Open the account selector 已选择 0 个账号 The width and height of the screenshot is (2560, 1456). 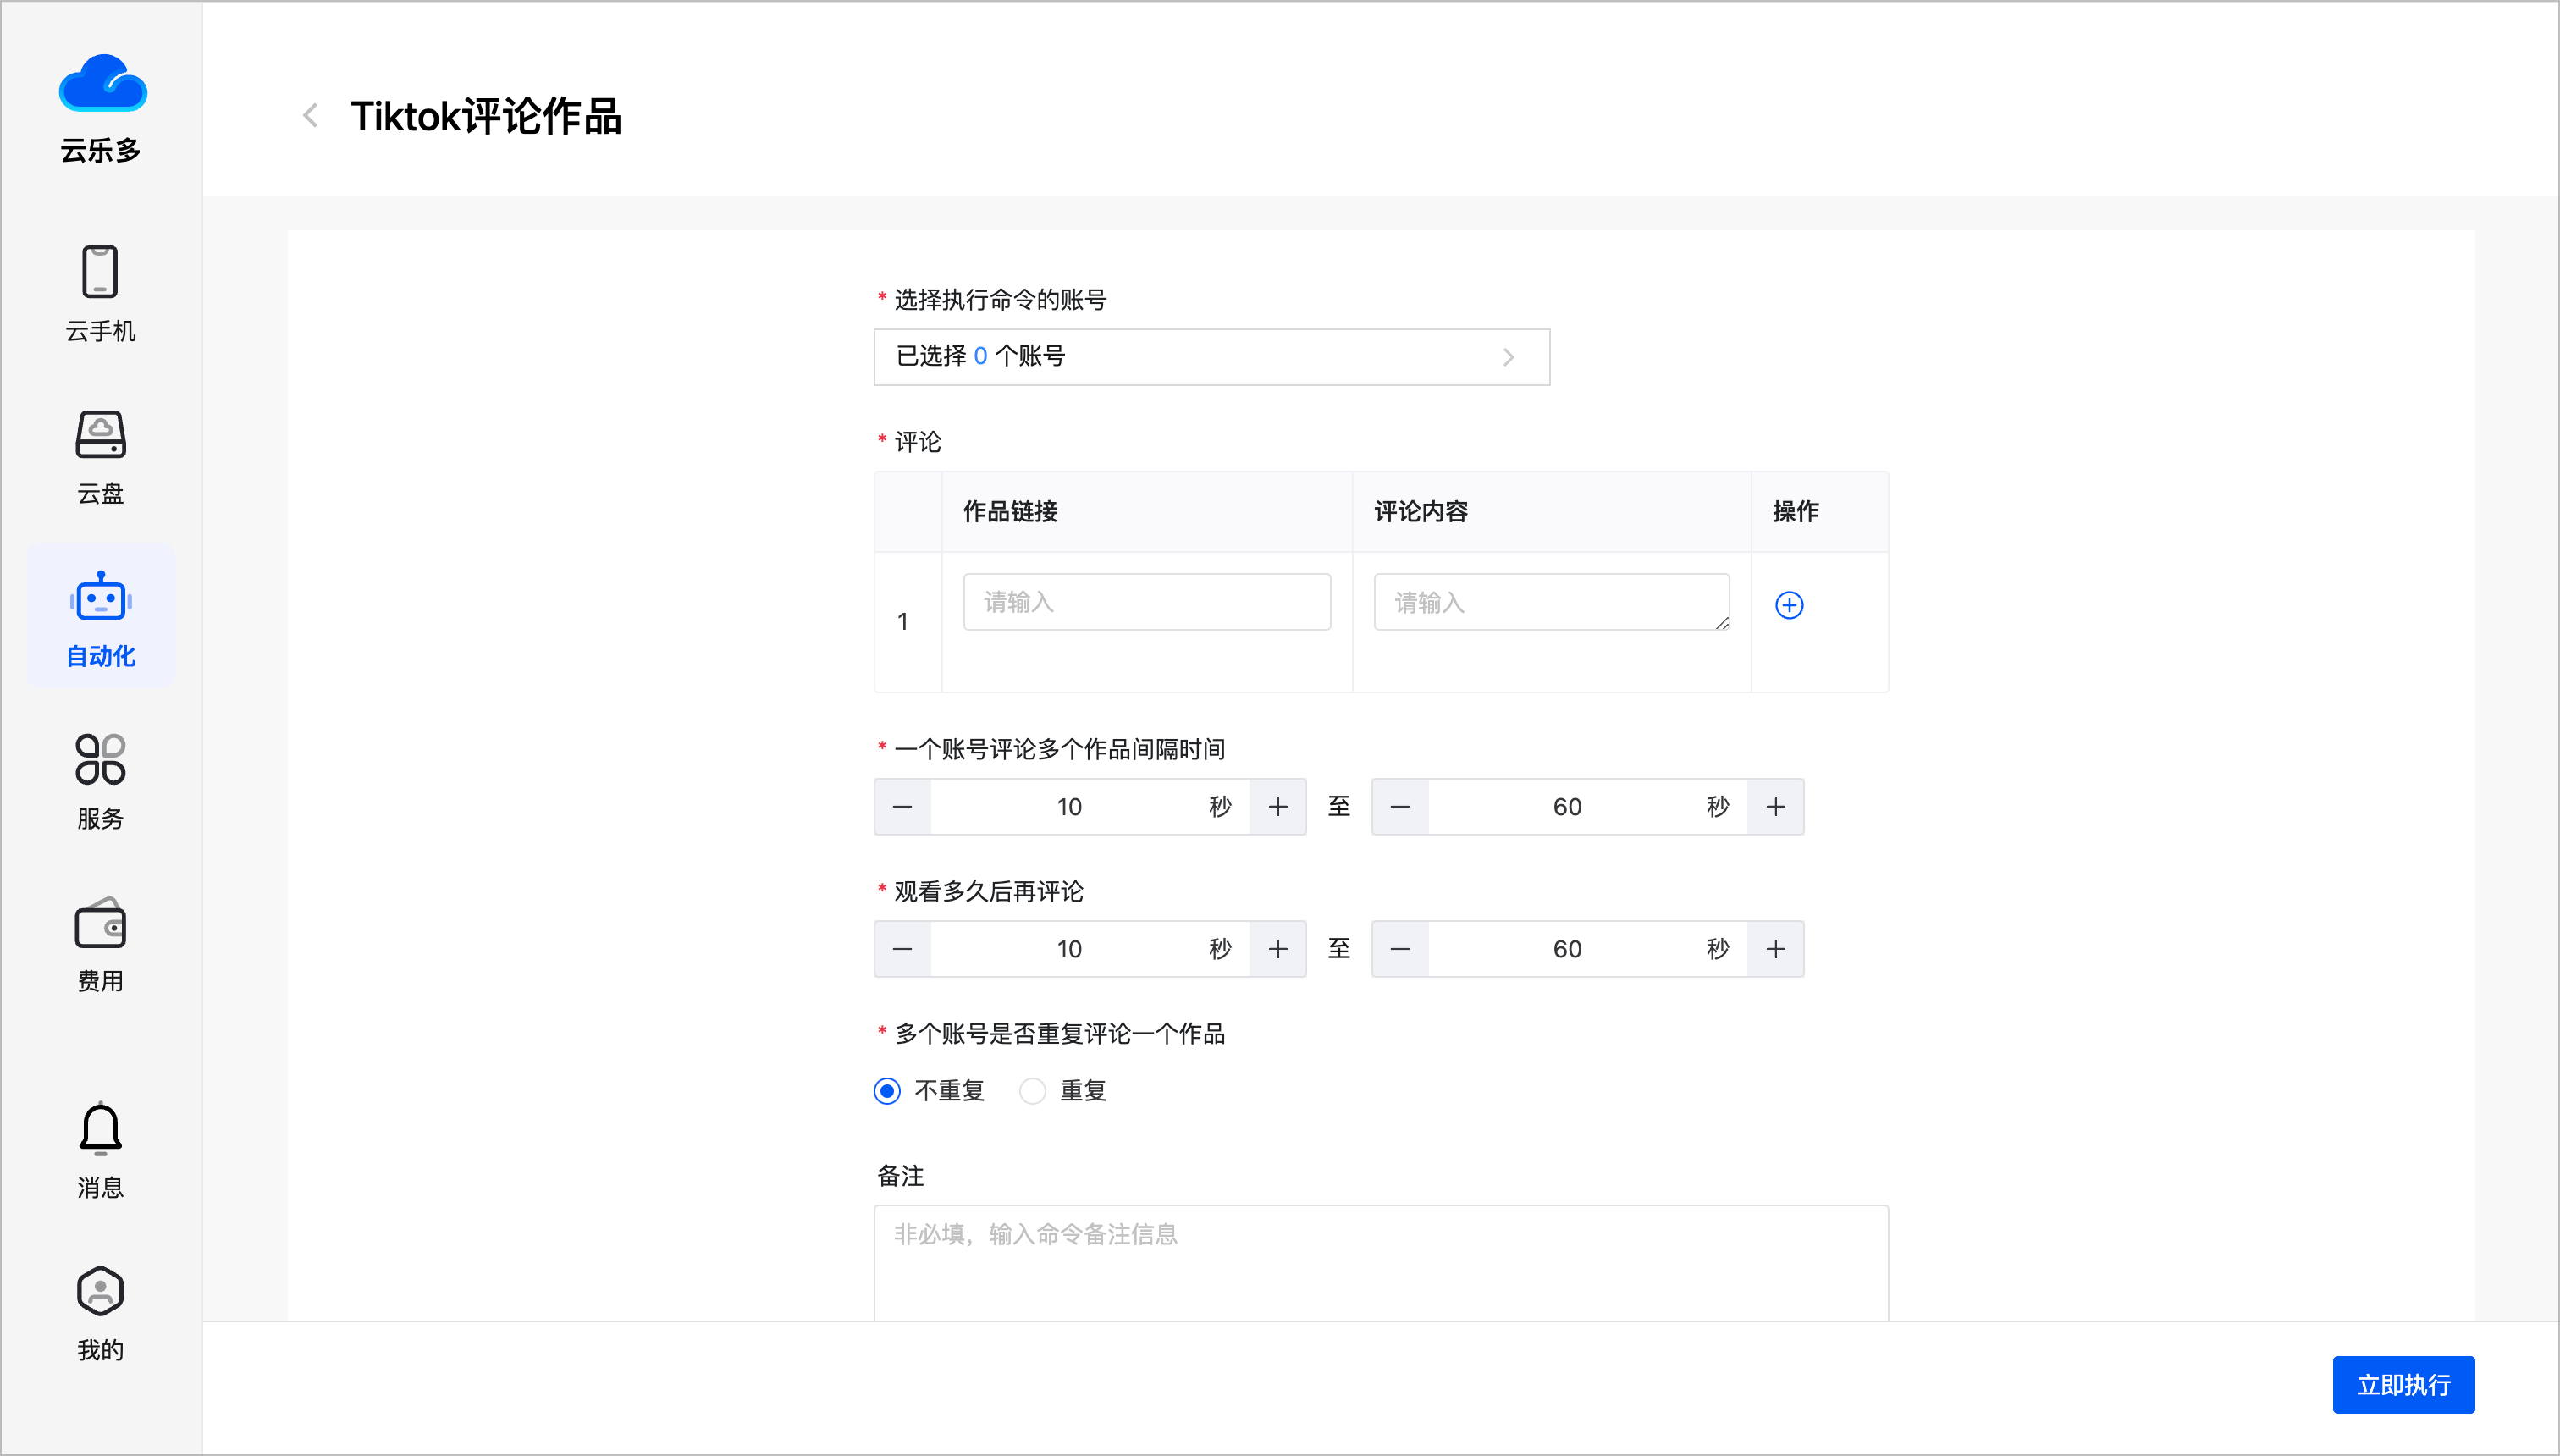[x=1211, y=357]
